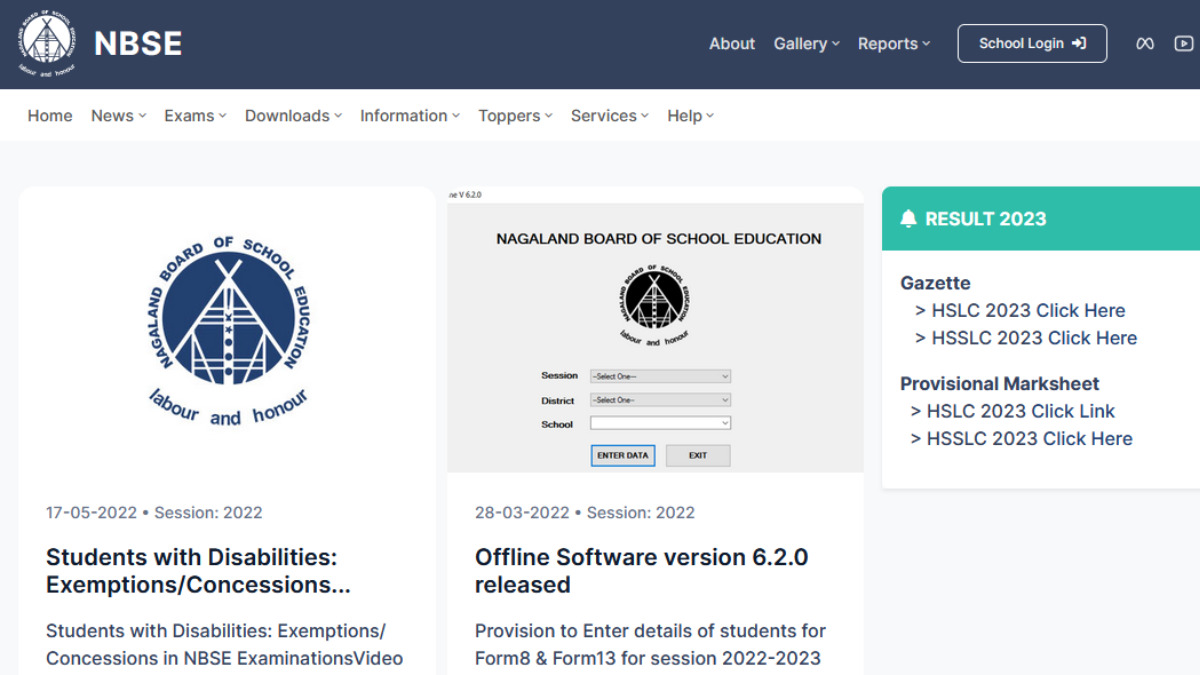
Task: Open HSLC 2023 Gazette link
Action: [x=1028, y=311]
